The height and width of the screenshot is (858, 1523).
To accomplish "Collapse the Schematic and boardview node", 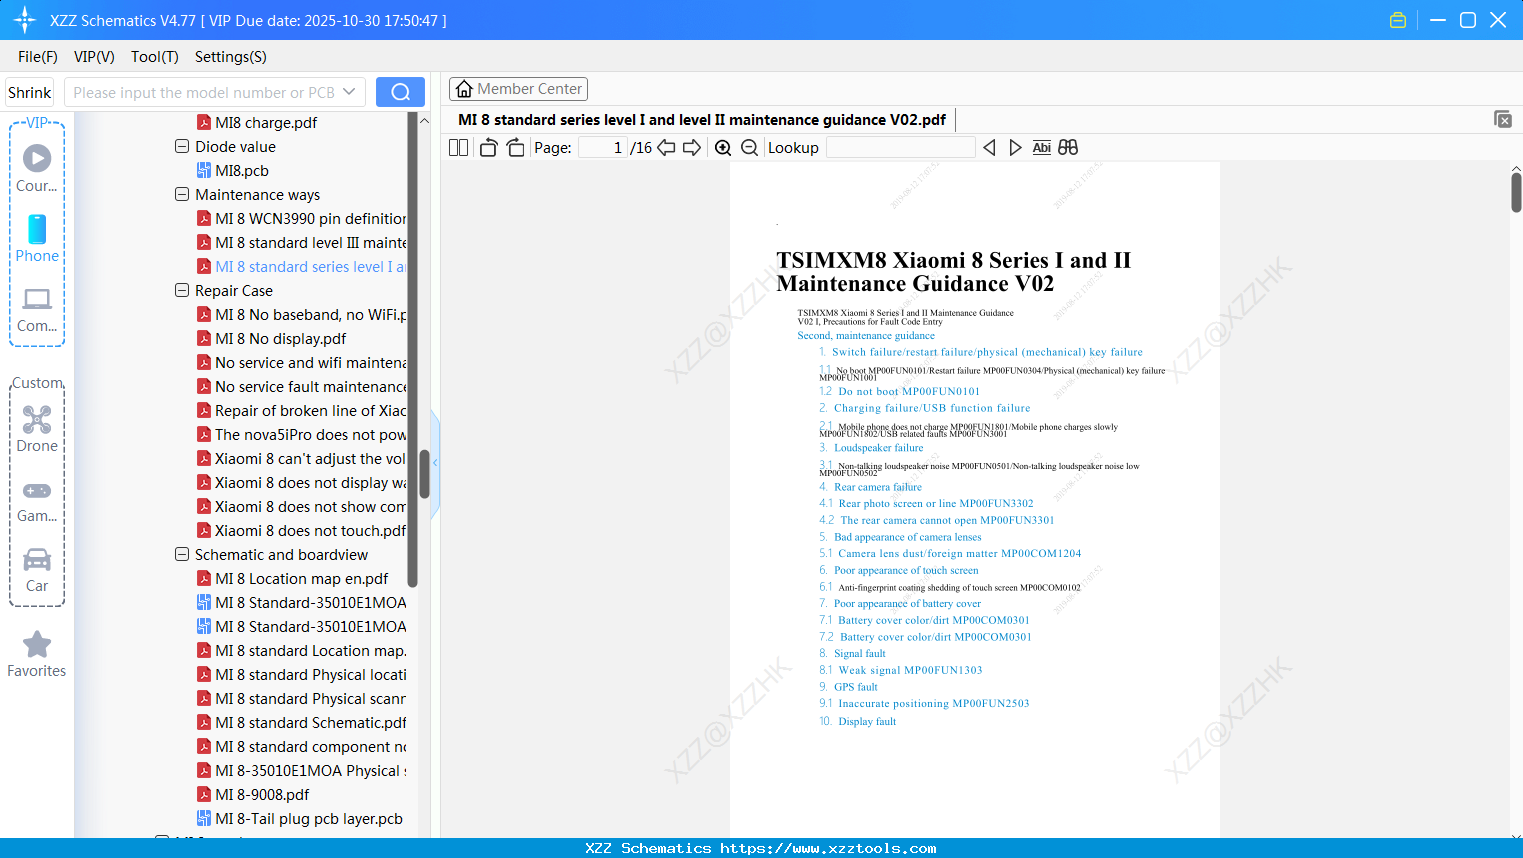I will click(182, 554).
